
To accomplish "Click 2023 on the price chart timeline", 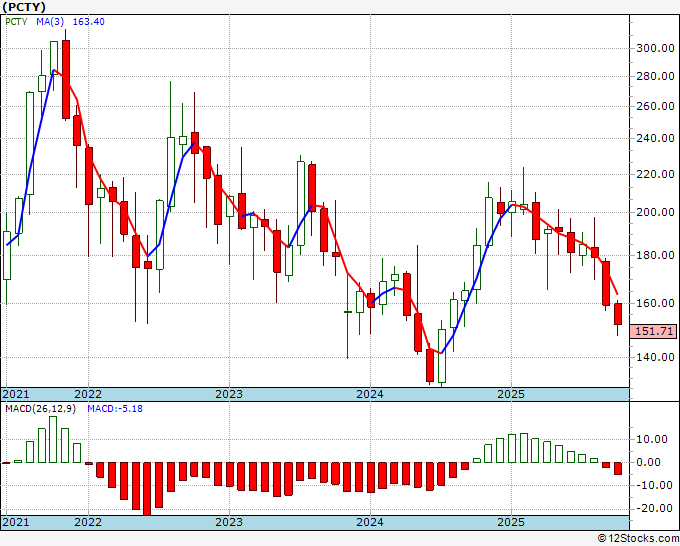I will [229, 394].
